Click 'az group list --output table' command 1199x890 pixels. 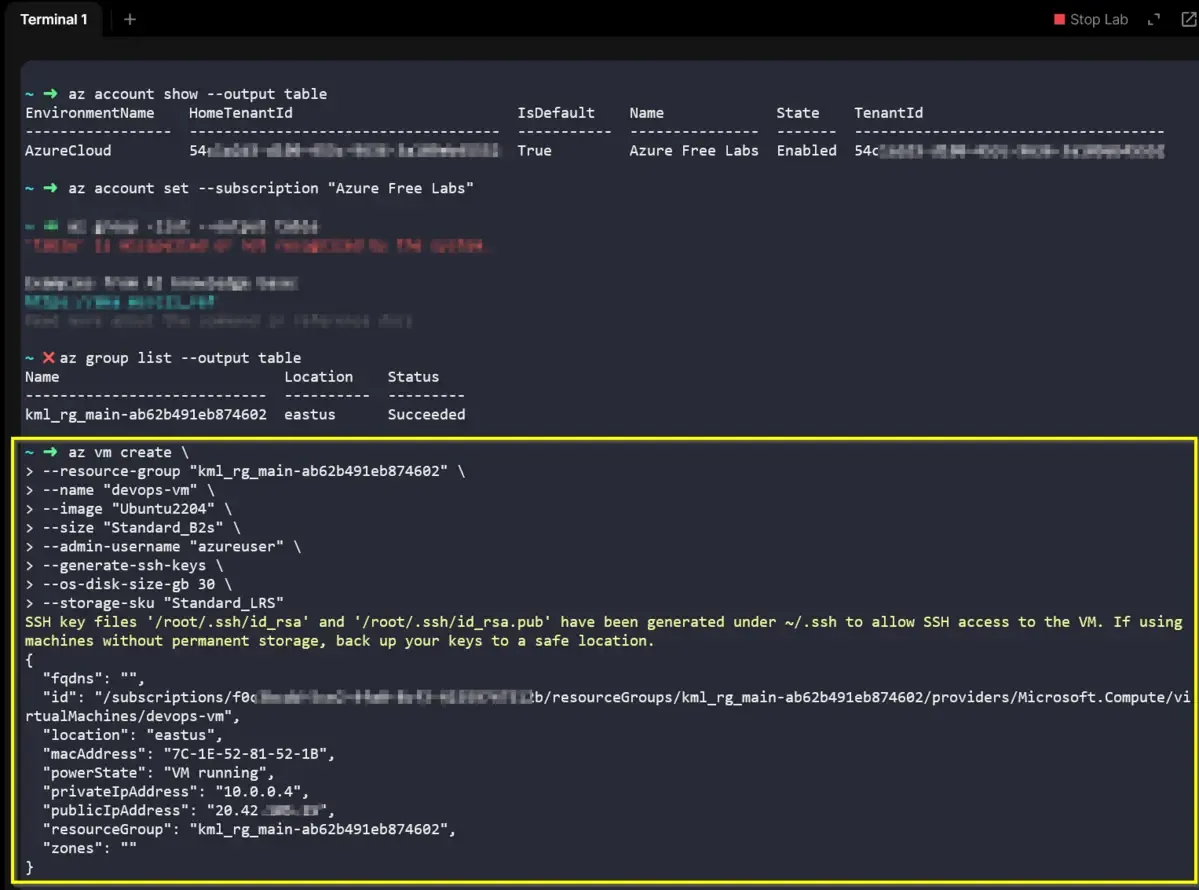coord(180,358)
